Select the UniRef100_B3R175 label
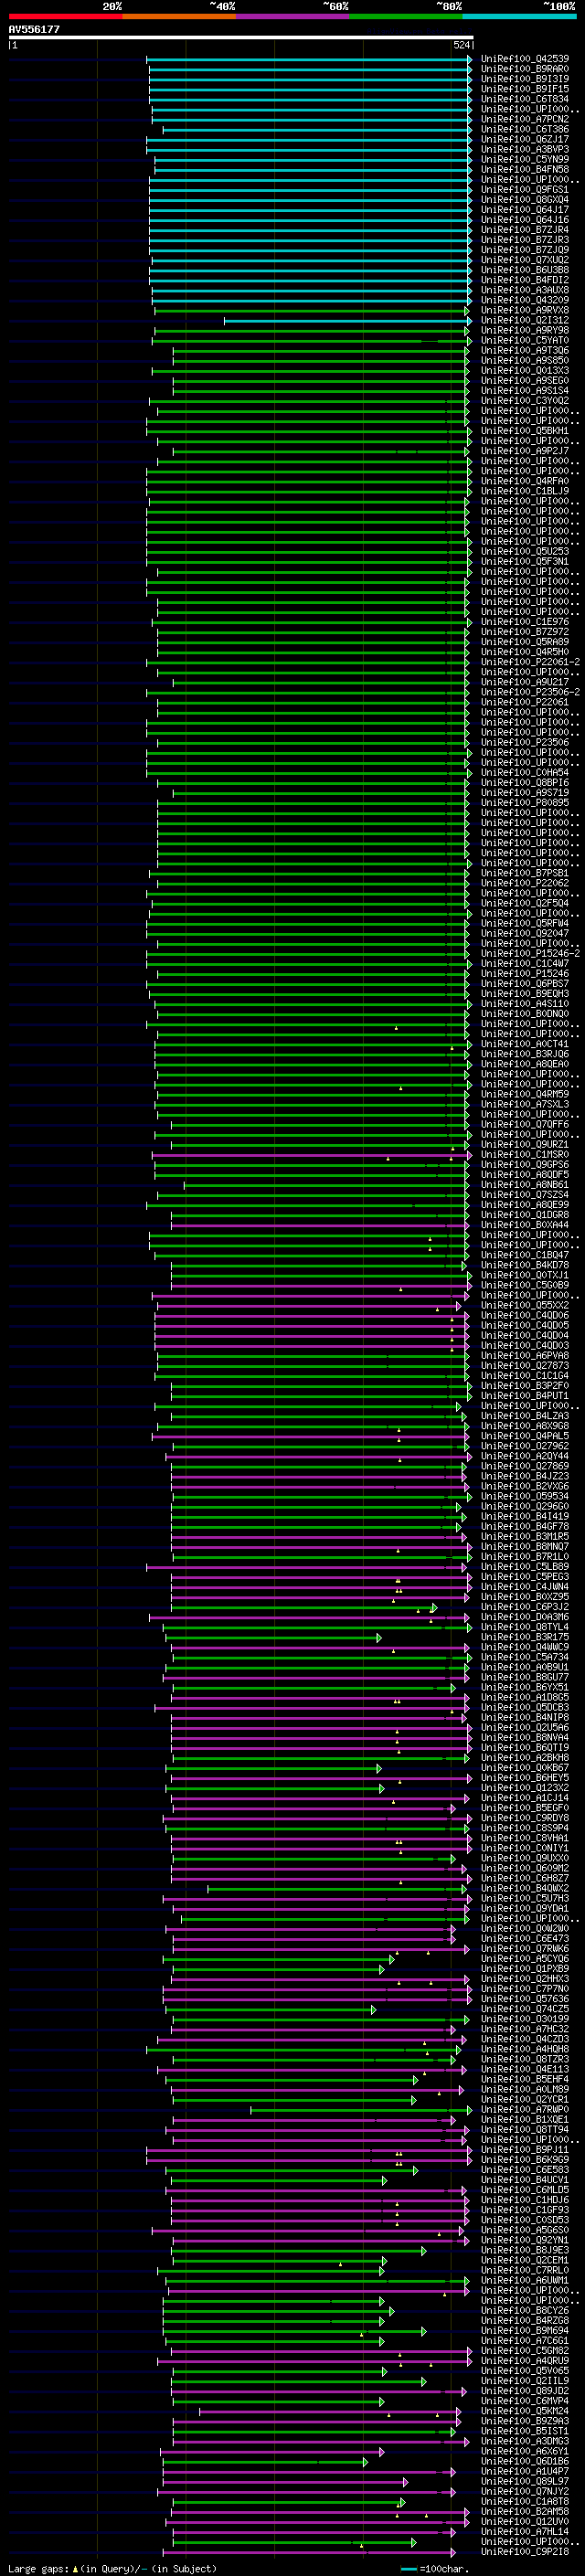Image resolution: width=585 pixels, height=2576 pixels. (525, 1637)
